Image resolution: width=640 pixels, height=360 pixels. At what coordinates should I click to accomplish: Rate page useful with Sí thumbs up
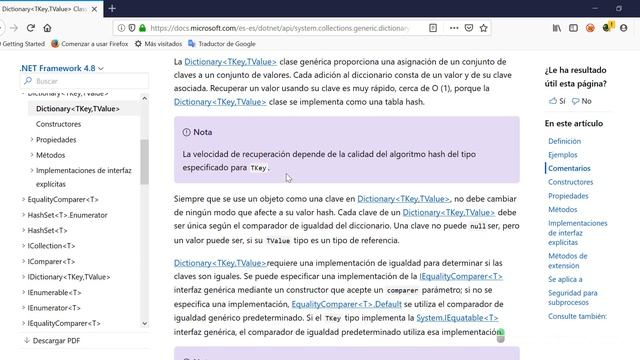click(557, 101)
